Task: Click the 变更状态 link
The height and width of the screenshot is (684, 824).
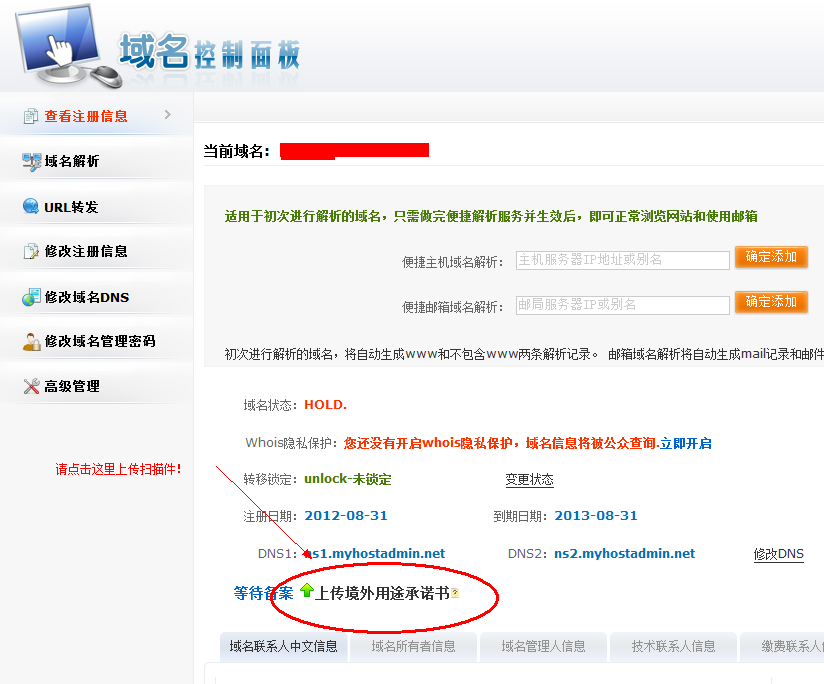Action: 529,480
